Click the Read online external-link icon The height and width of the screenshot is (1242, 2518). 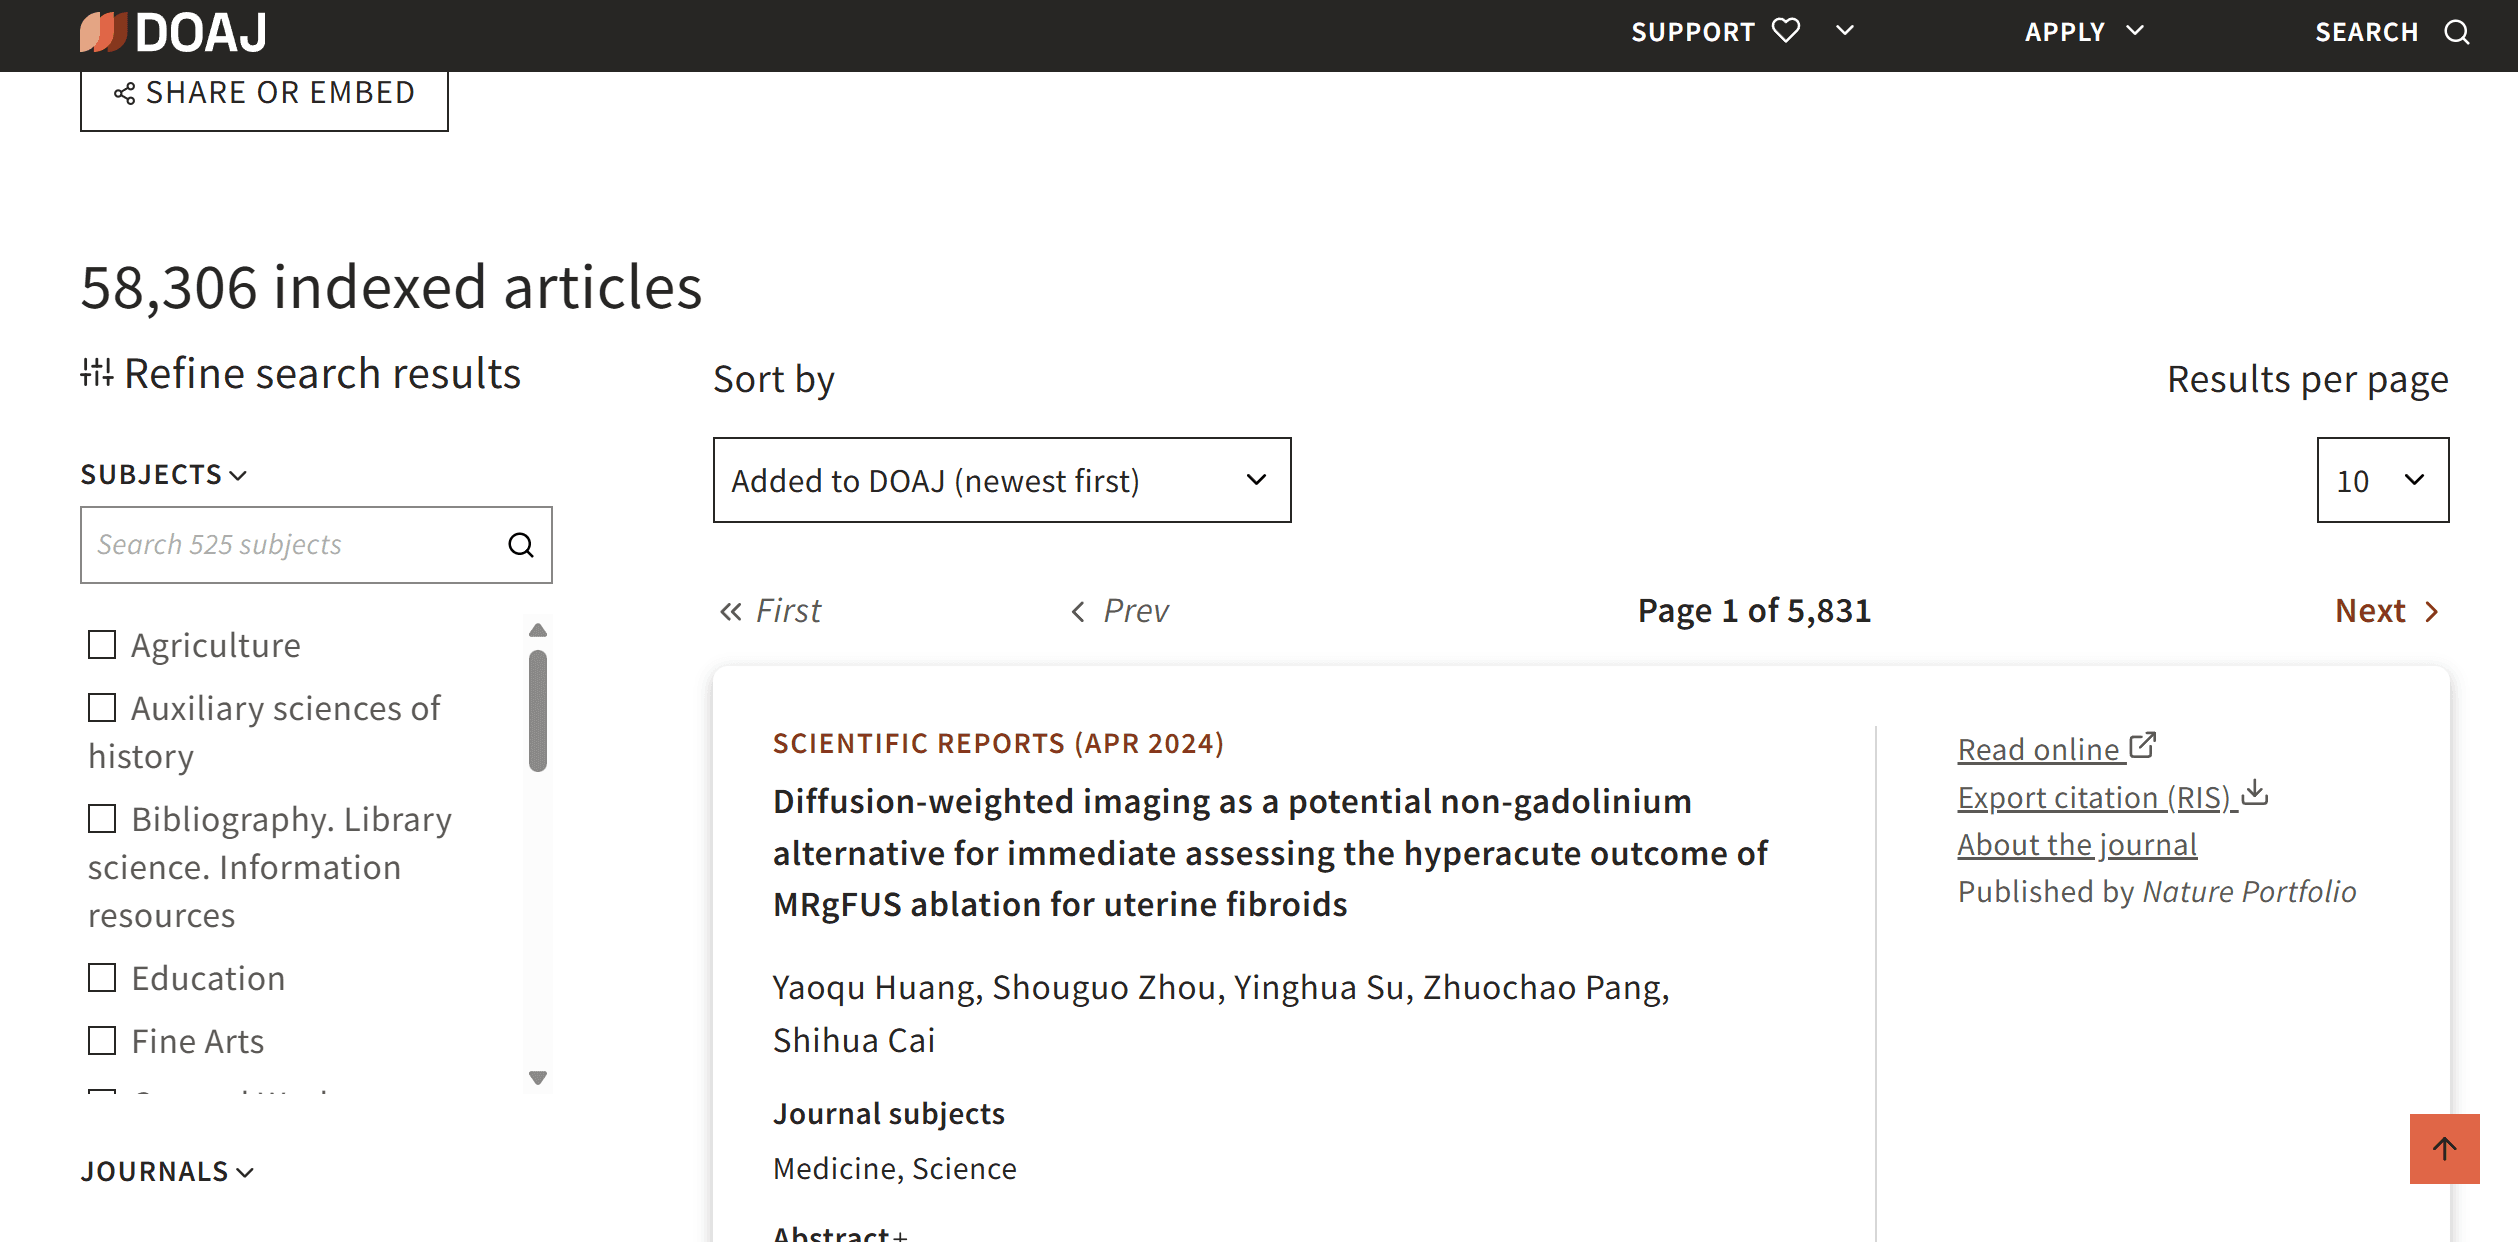[2142, 746]
